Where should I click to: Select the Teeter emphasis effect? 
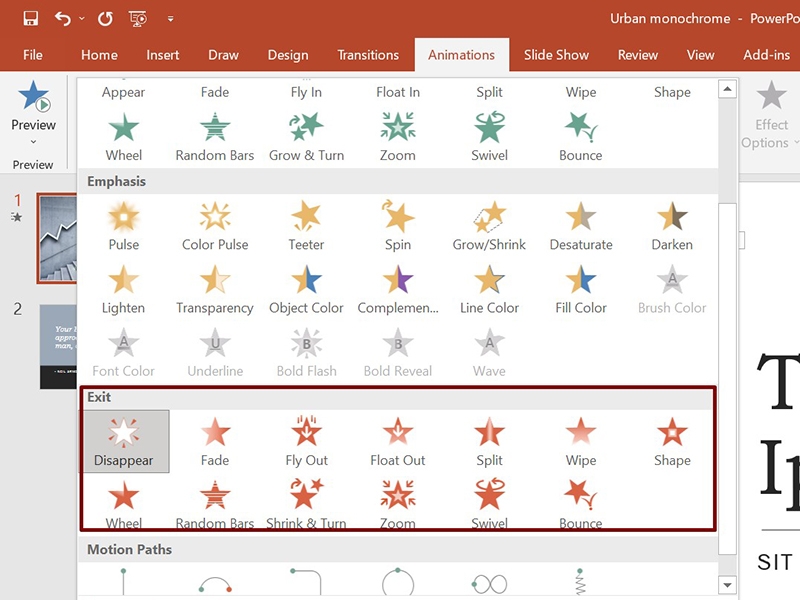(306, 226)
